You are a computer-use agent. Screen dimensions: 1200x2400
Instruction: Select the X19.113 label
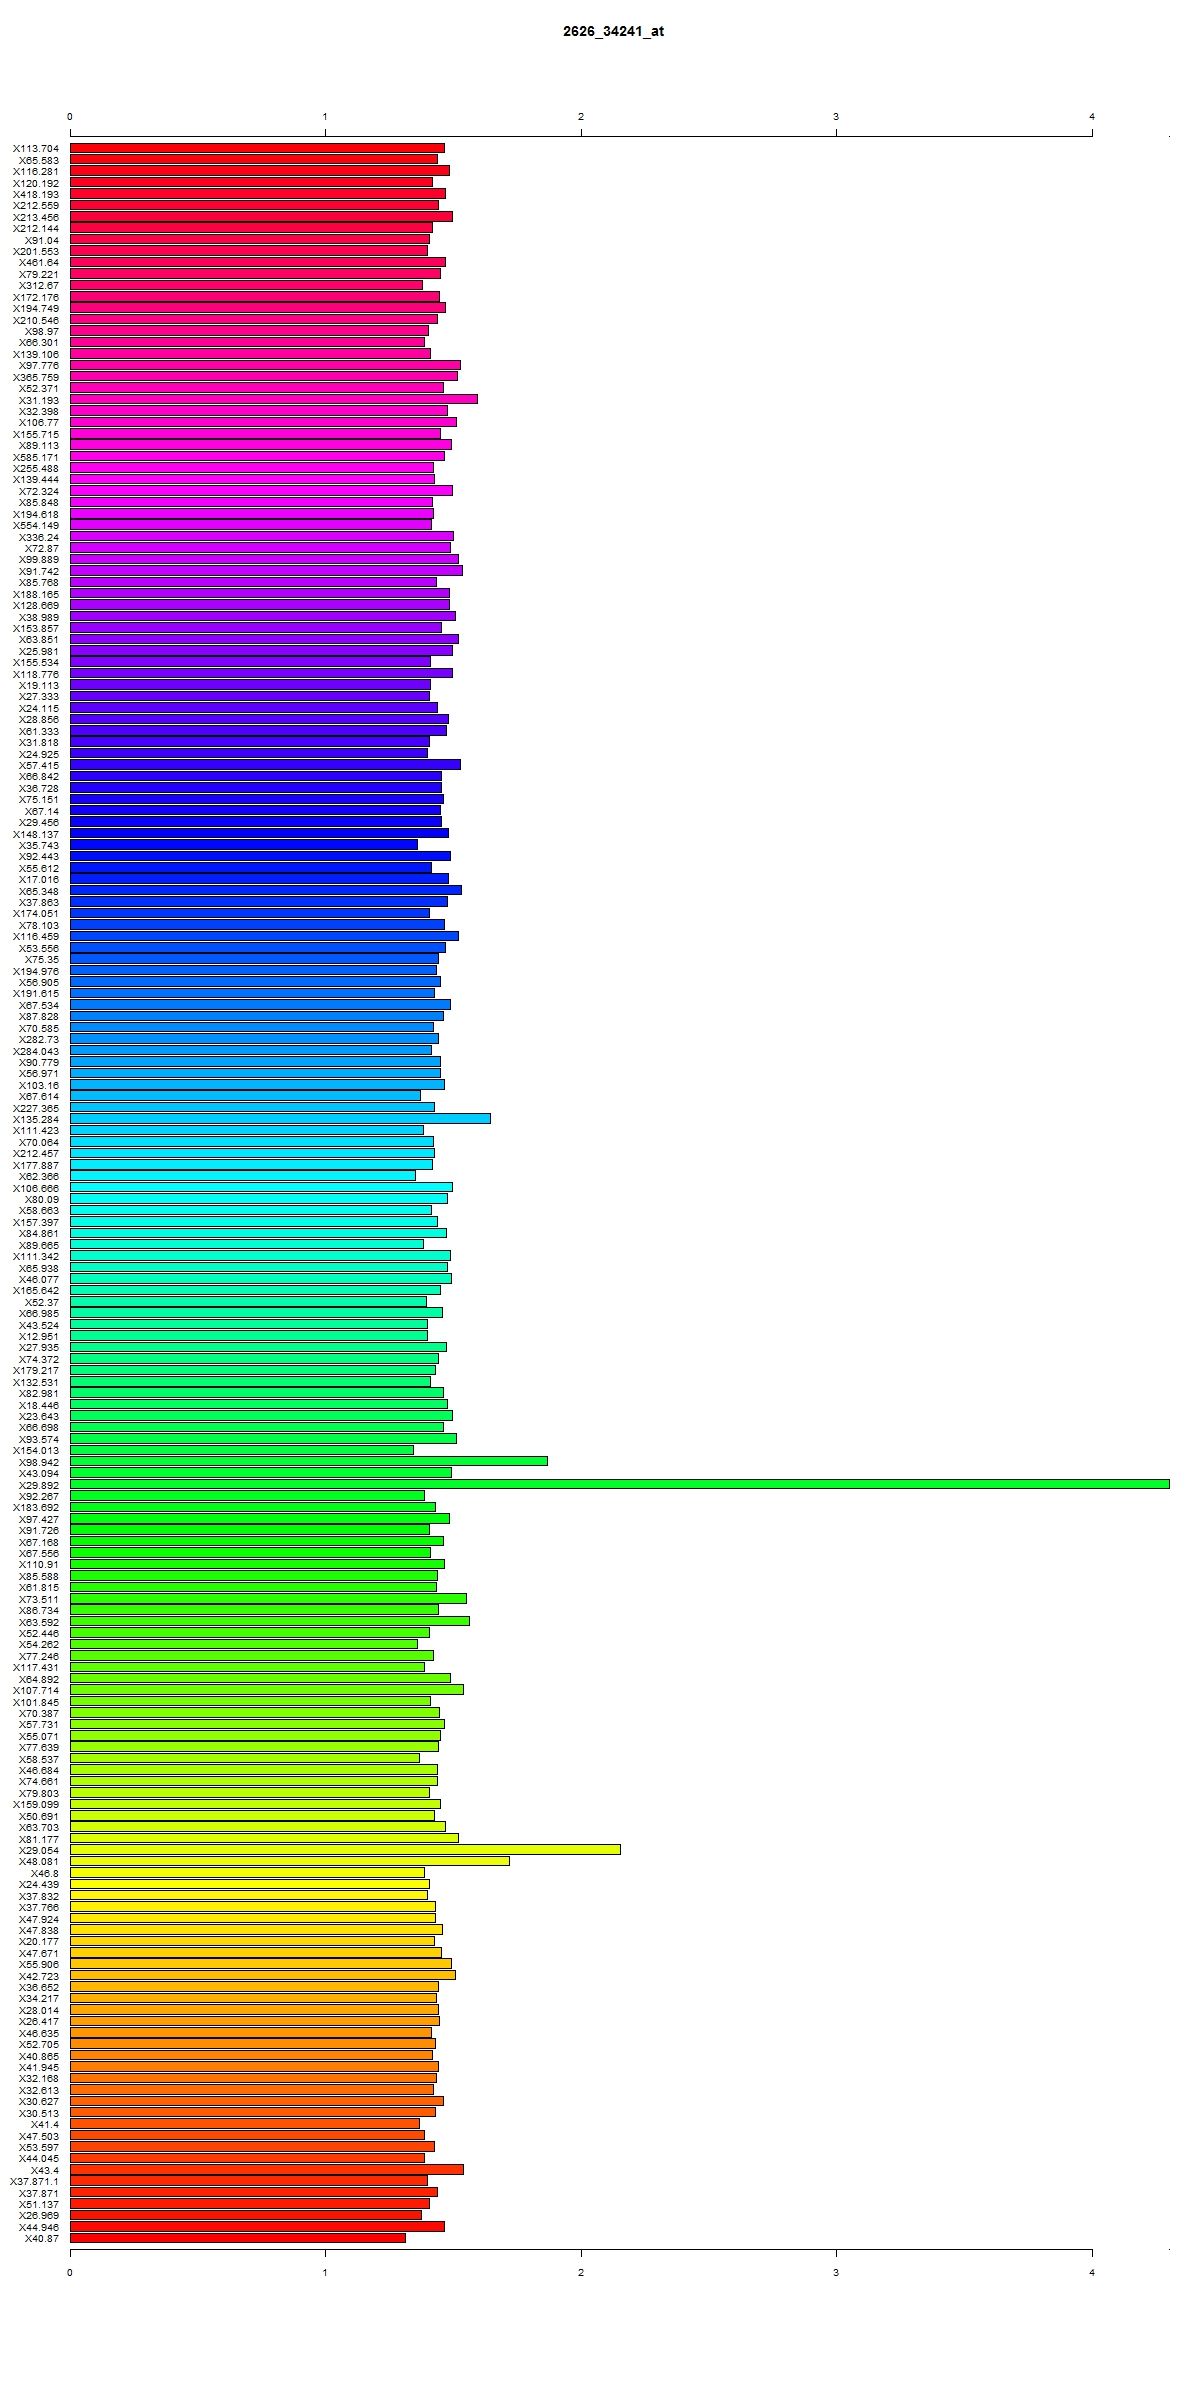[x=39, y=685]
